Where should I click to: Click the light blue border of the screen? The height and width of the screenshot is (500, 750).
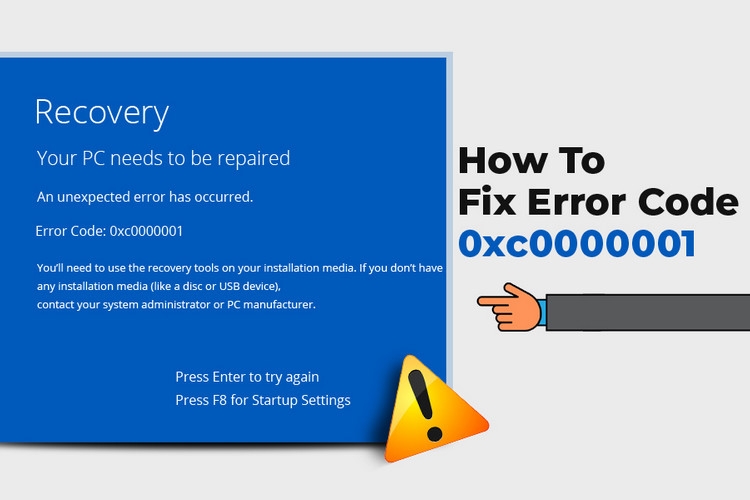click(450, 191)
